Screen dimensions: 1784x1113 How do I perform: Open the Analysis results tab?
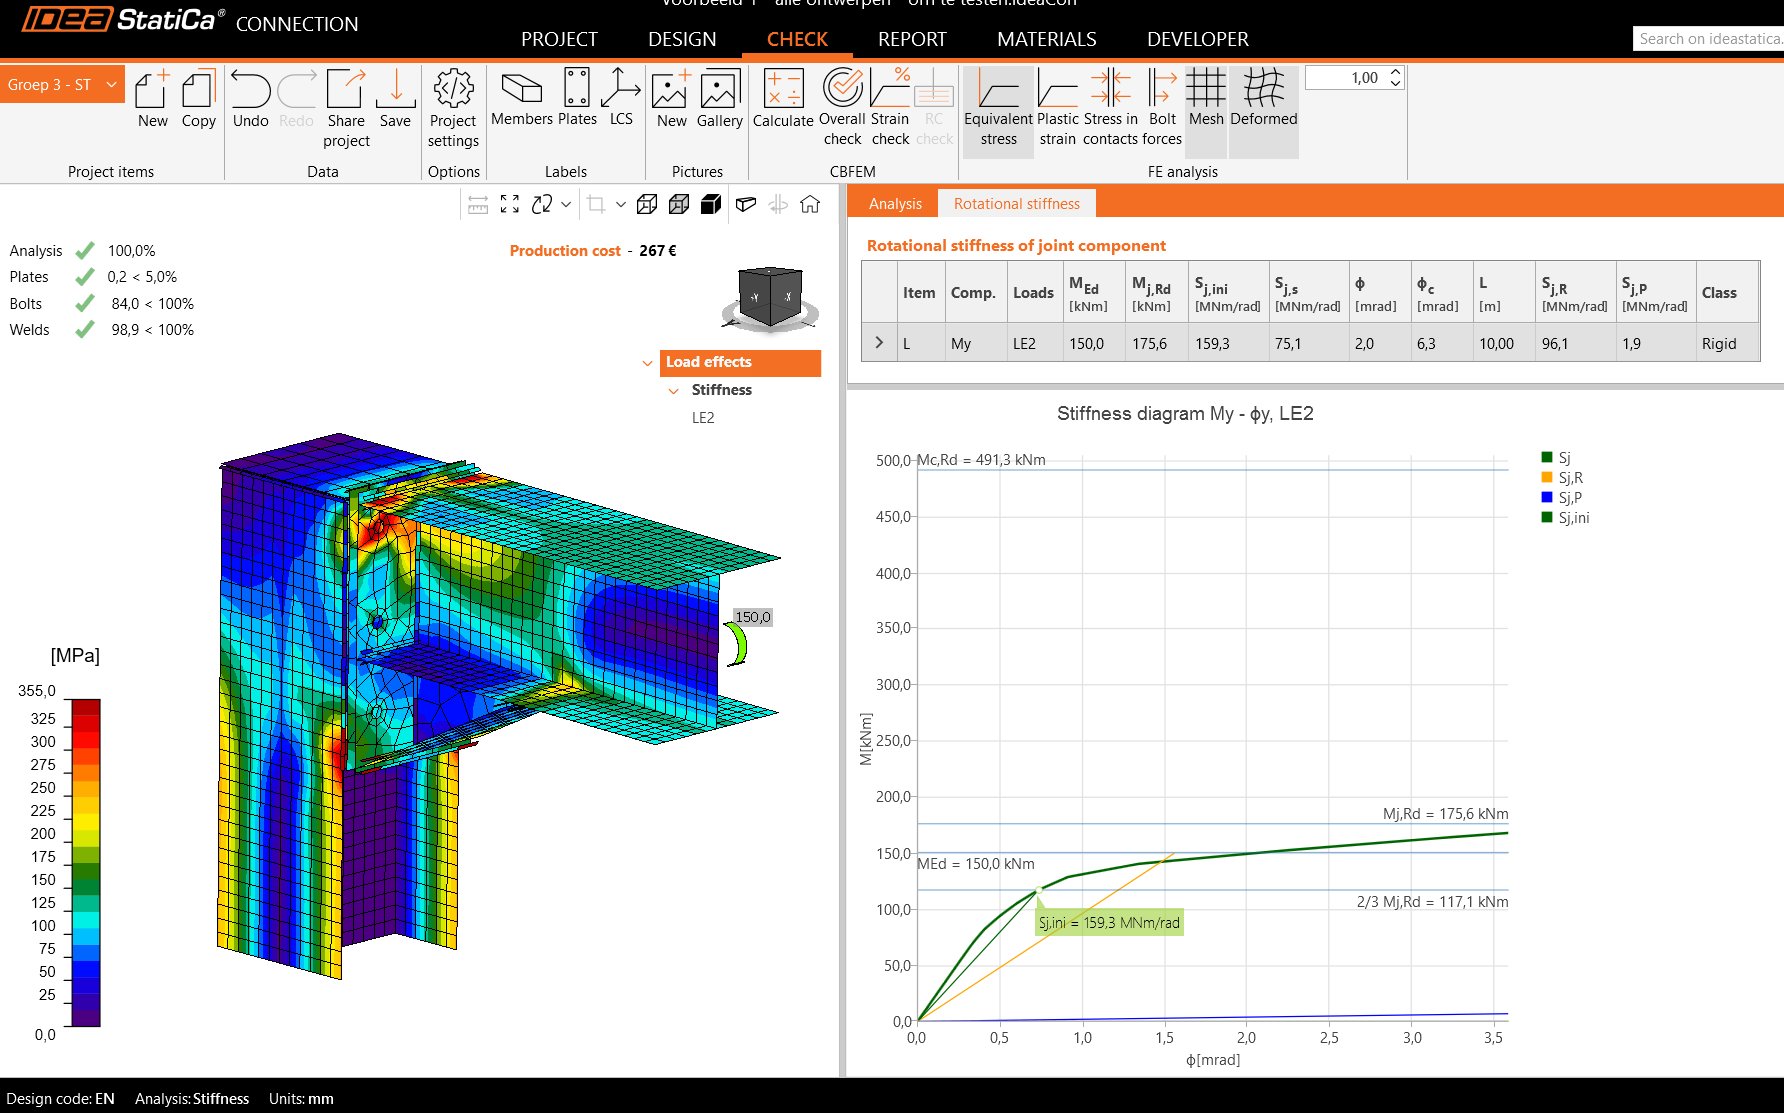(894, 204)
